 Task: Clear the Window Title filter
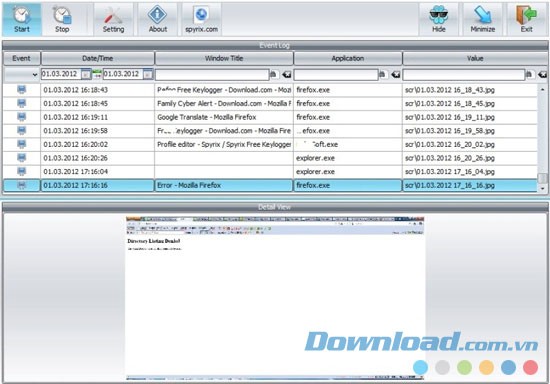click(x=287, y=74)
